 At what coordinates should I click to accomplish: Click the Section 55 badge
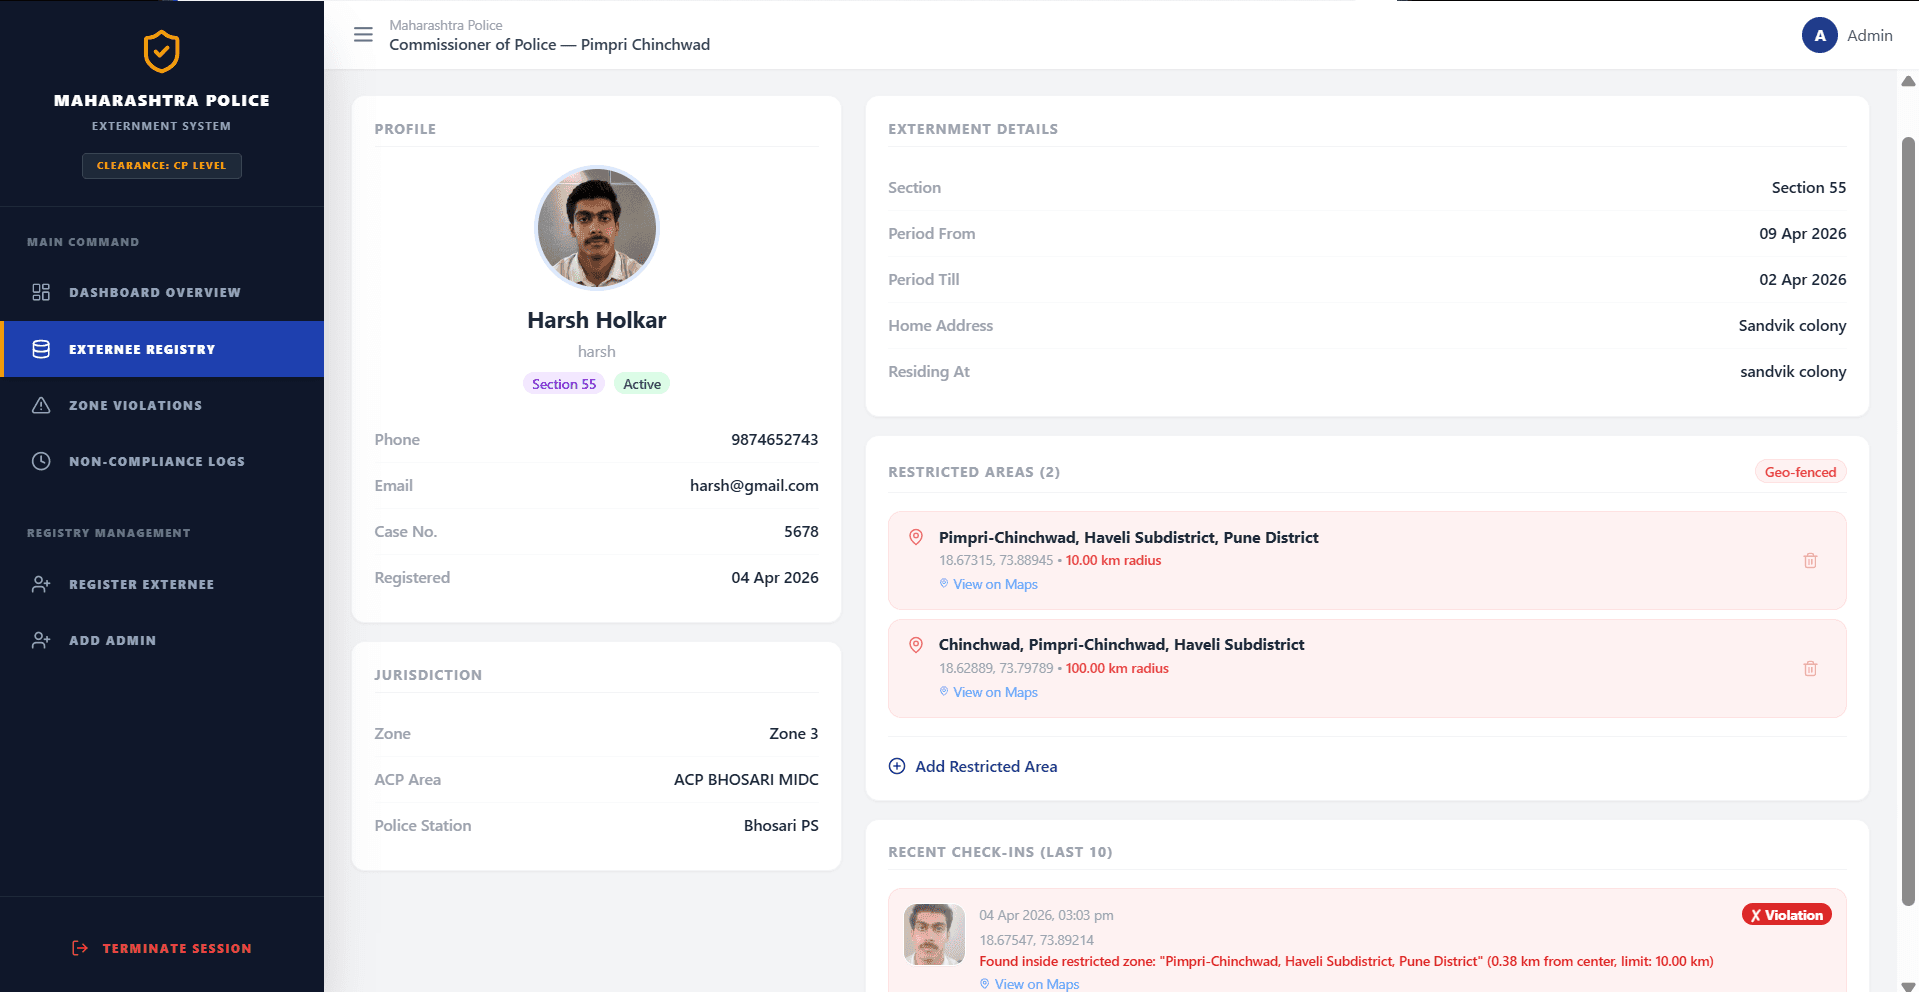[x=564, y=384]
